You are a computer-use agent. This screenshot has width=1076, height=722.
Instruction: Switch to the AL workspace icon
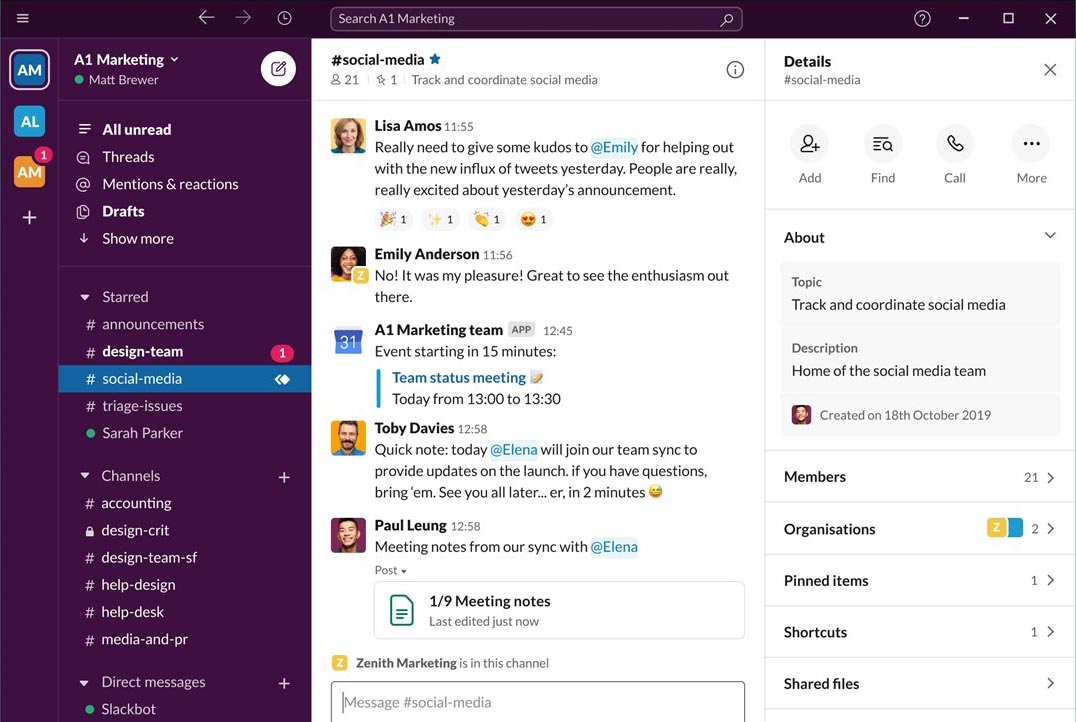(x=29, y=120)
